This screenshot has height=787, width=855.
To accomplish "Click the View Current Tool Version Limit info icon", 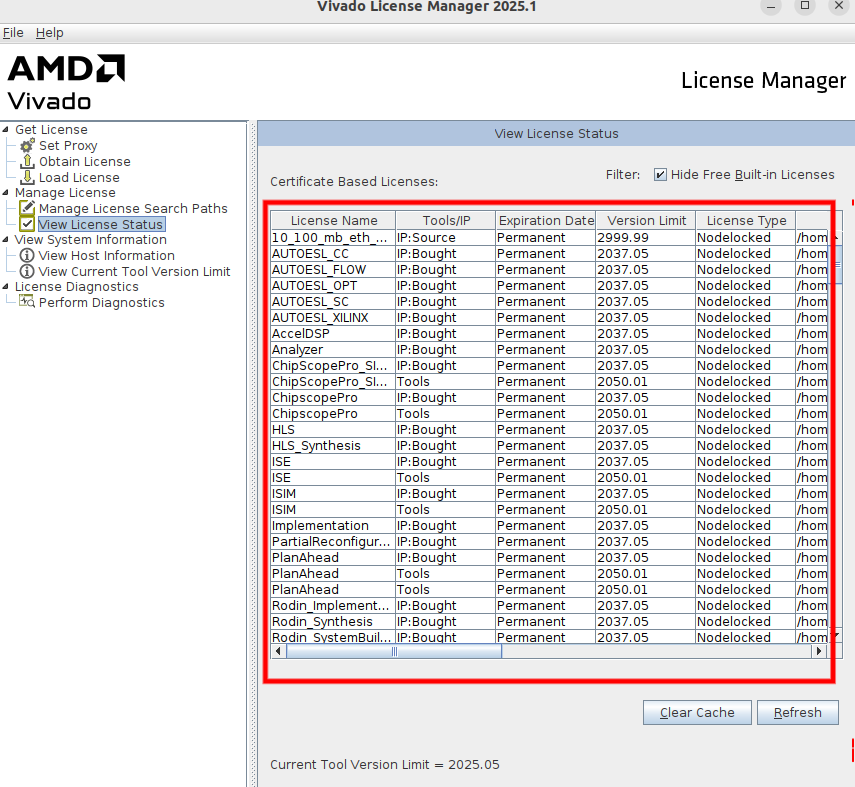I will pyautogui.click(x=27, y=271).
